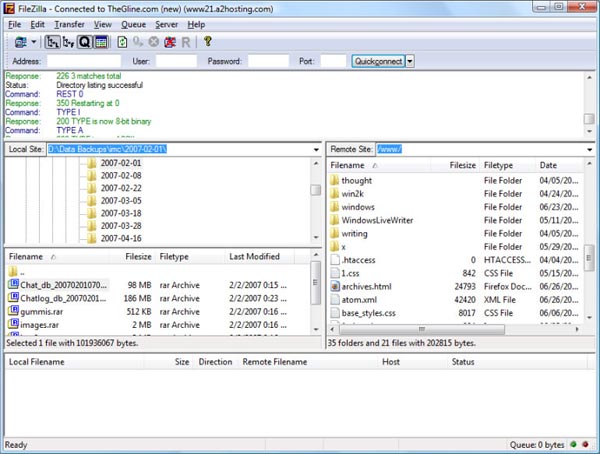
Task: Select the windows folder icon in remote list
Action: 334,207
